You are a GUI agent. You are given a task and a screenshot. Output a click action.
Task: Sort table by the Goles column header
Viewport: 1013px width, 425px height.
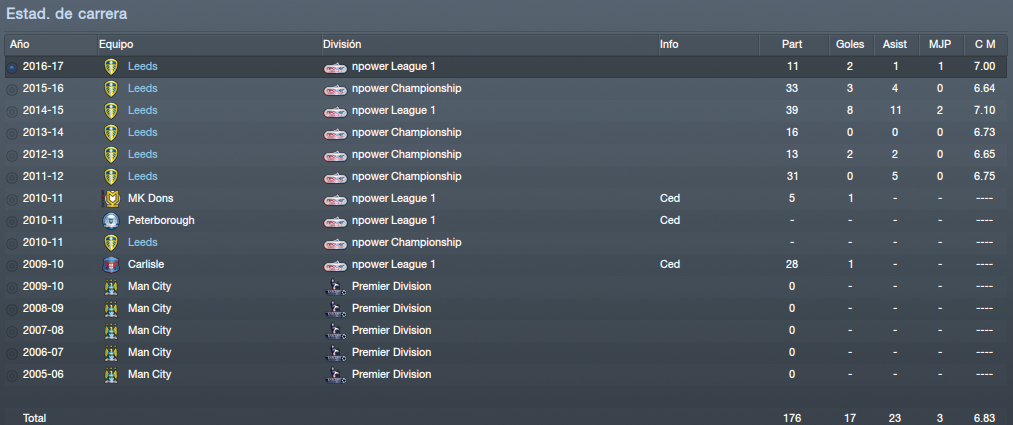[x=850, y=45]
